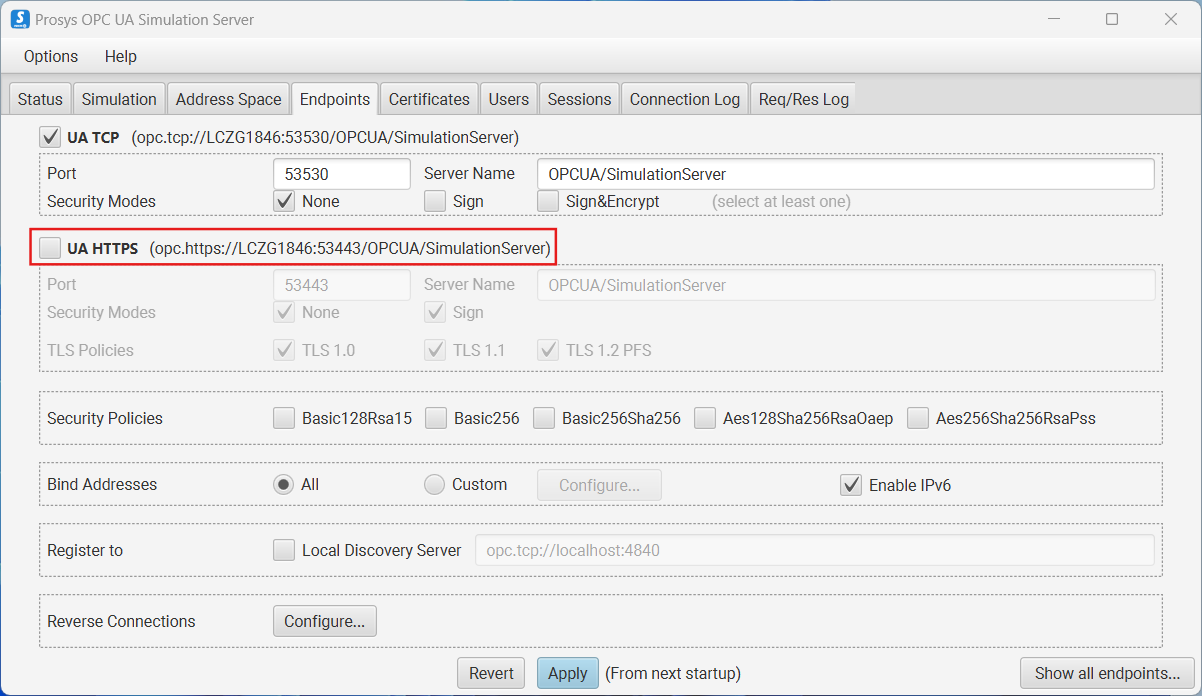Image resolution: width=1202 pixels, height=696 pixels.
Task: Select the Endpoints tab
Action: coord(335,99)
